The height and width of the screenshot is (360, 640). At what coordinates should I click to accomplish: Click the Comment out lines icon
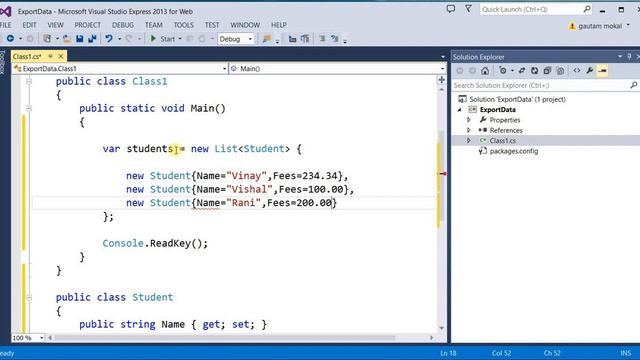point(322,39)
